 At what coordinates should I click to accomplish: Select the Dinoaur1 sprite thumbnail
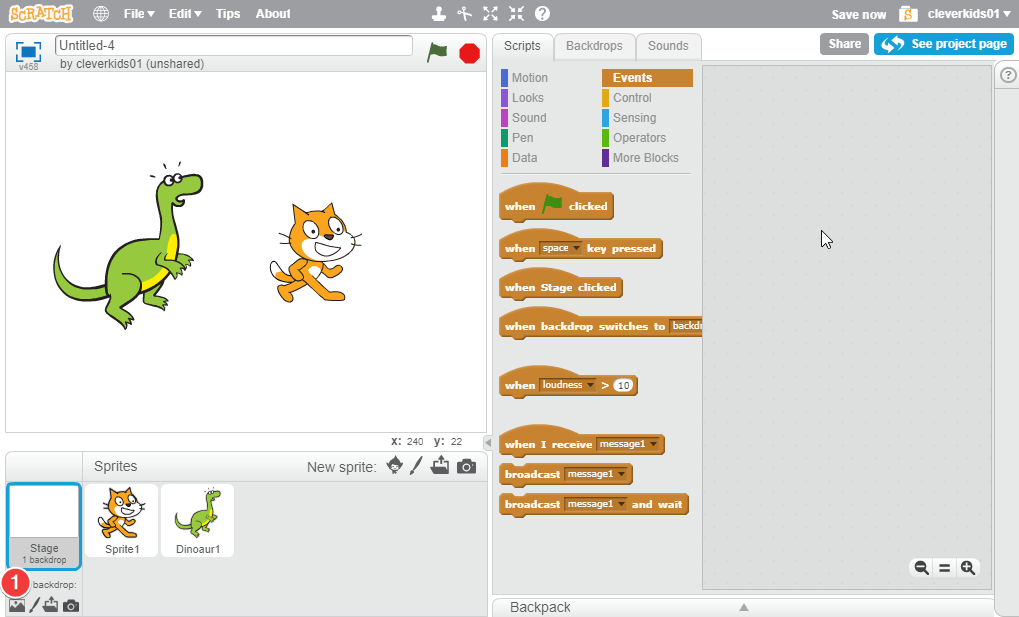(198, 520)
